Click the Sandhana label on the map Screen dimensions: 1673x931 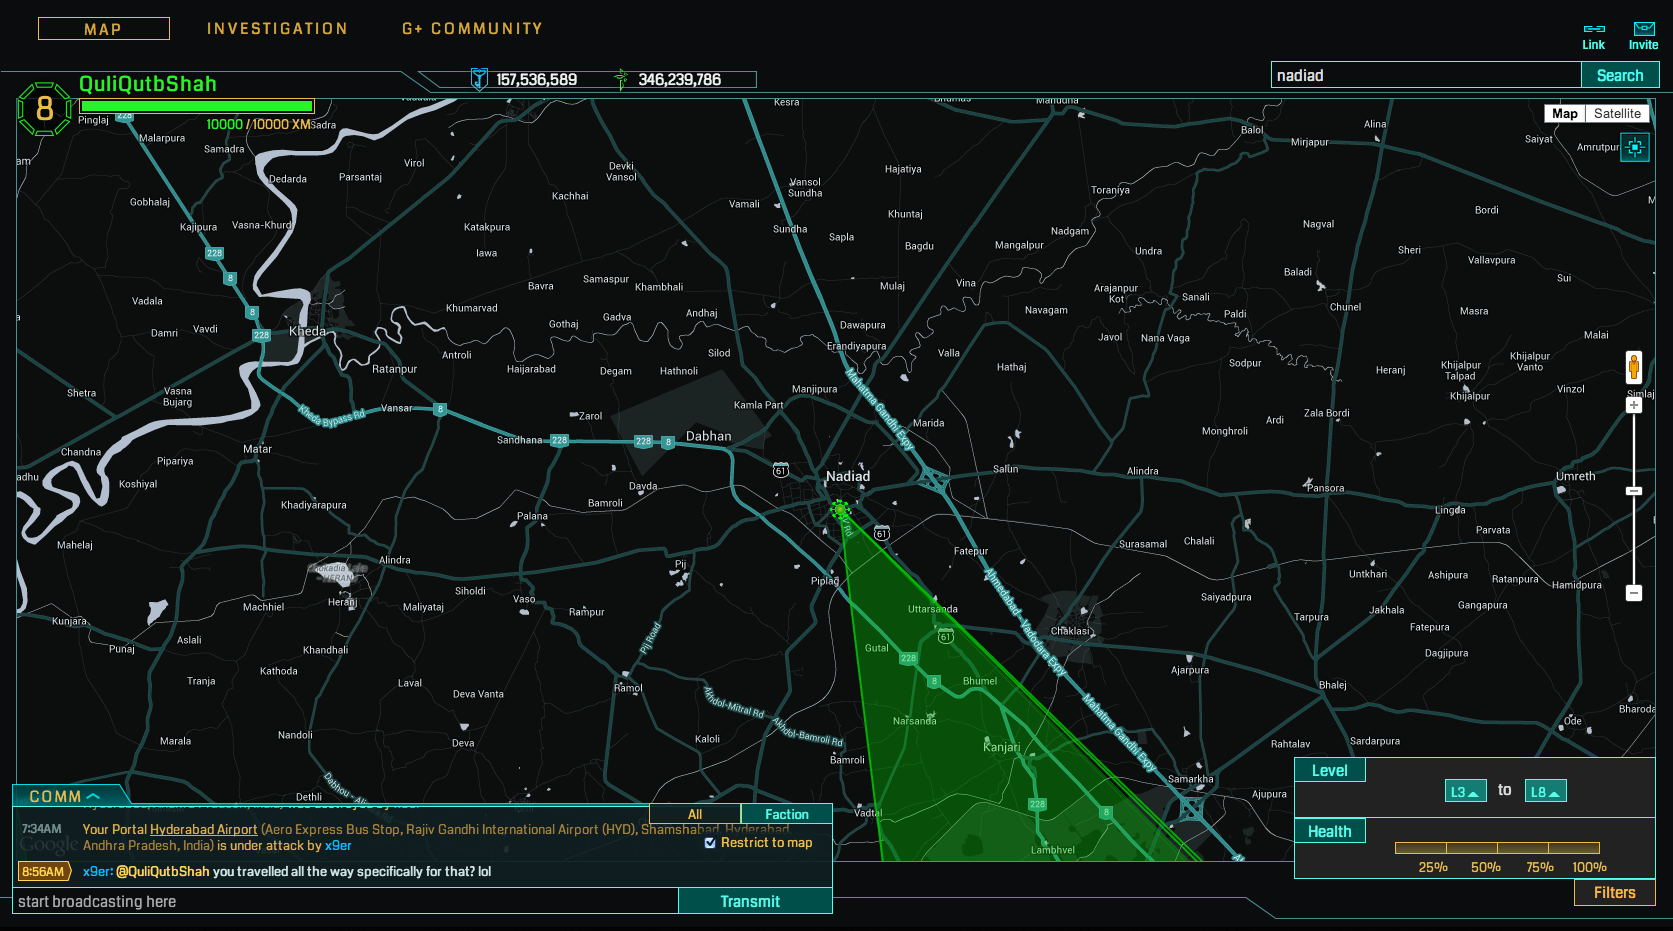click(520, 440)
